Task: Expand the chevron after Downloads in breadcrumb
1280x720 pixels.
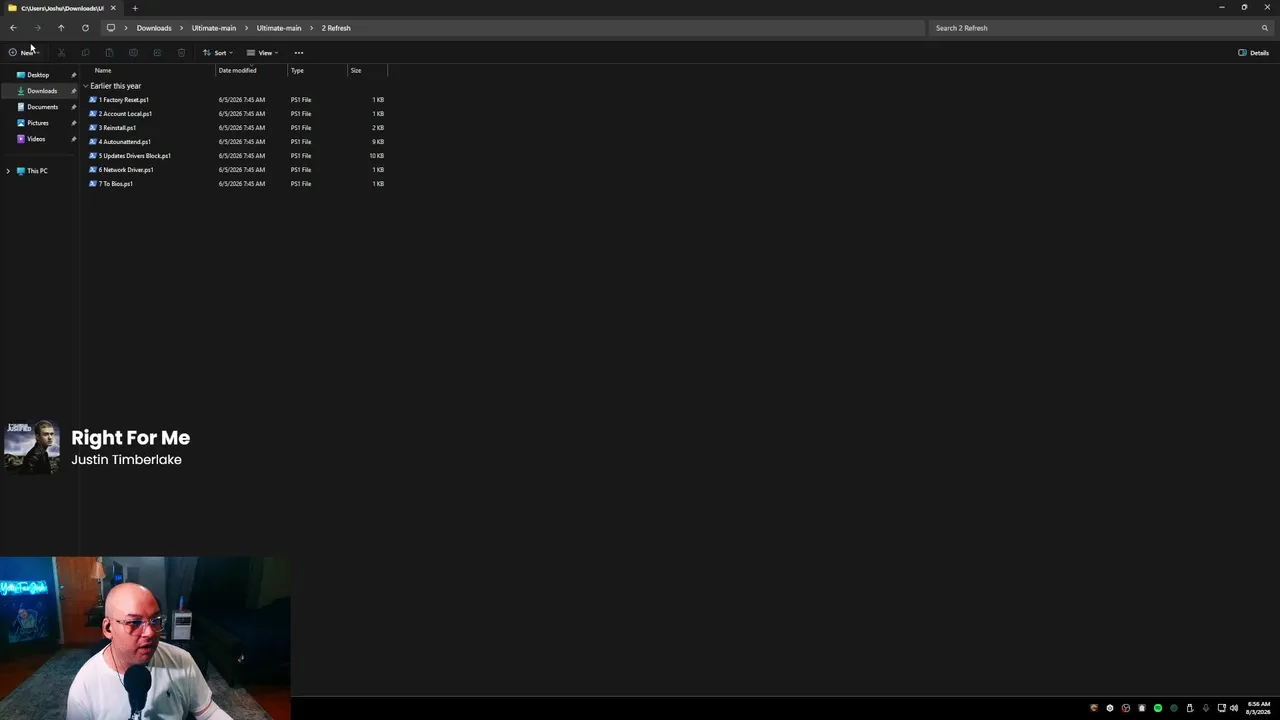Action: [182, 28]
